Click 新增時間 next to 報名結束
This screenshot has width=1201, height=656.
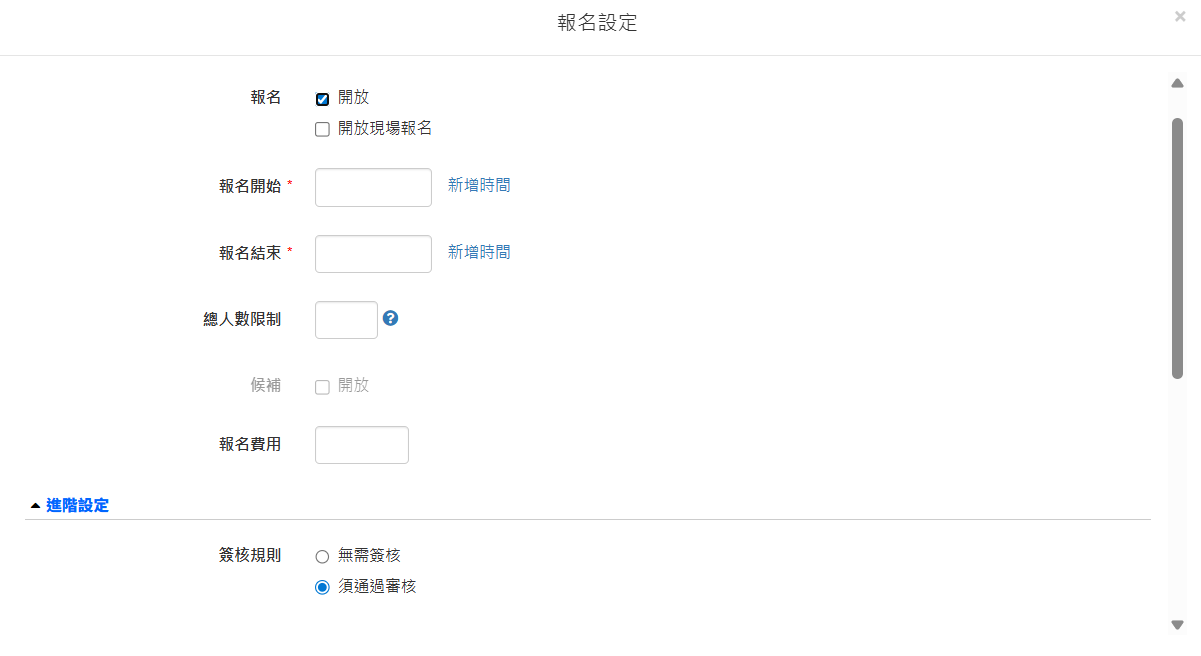tap(479, 252)
